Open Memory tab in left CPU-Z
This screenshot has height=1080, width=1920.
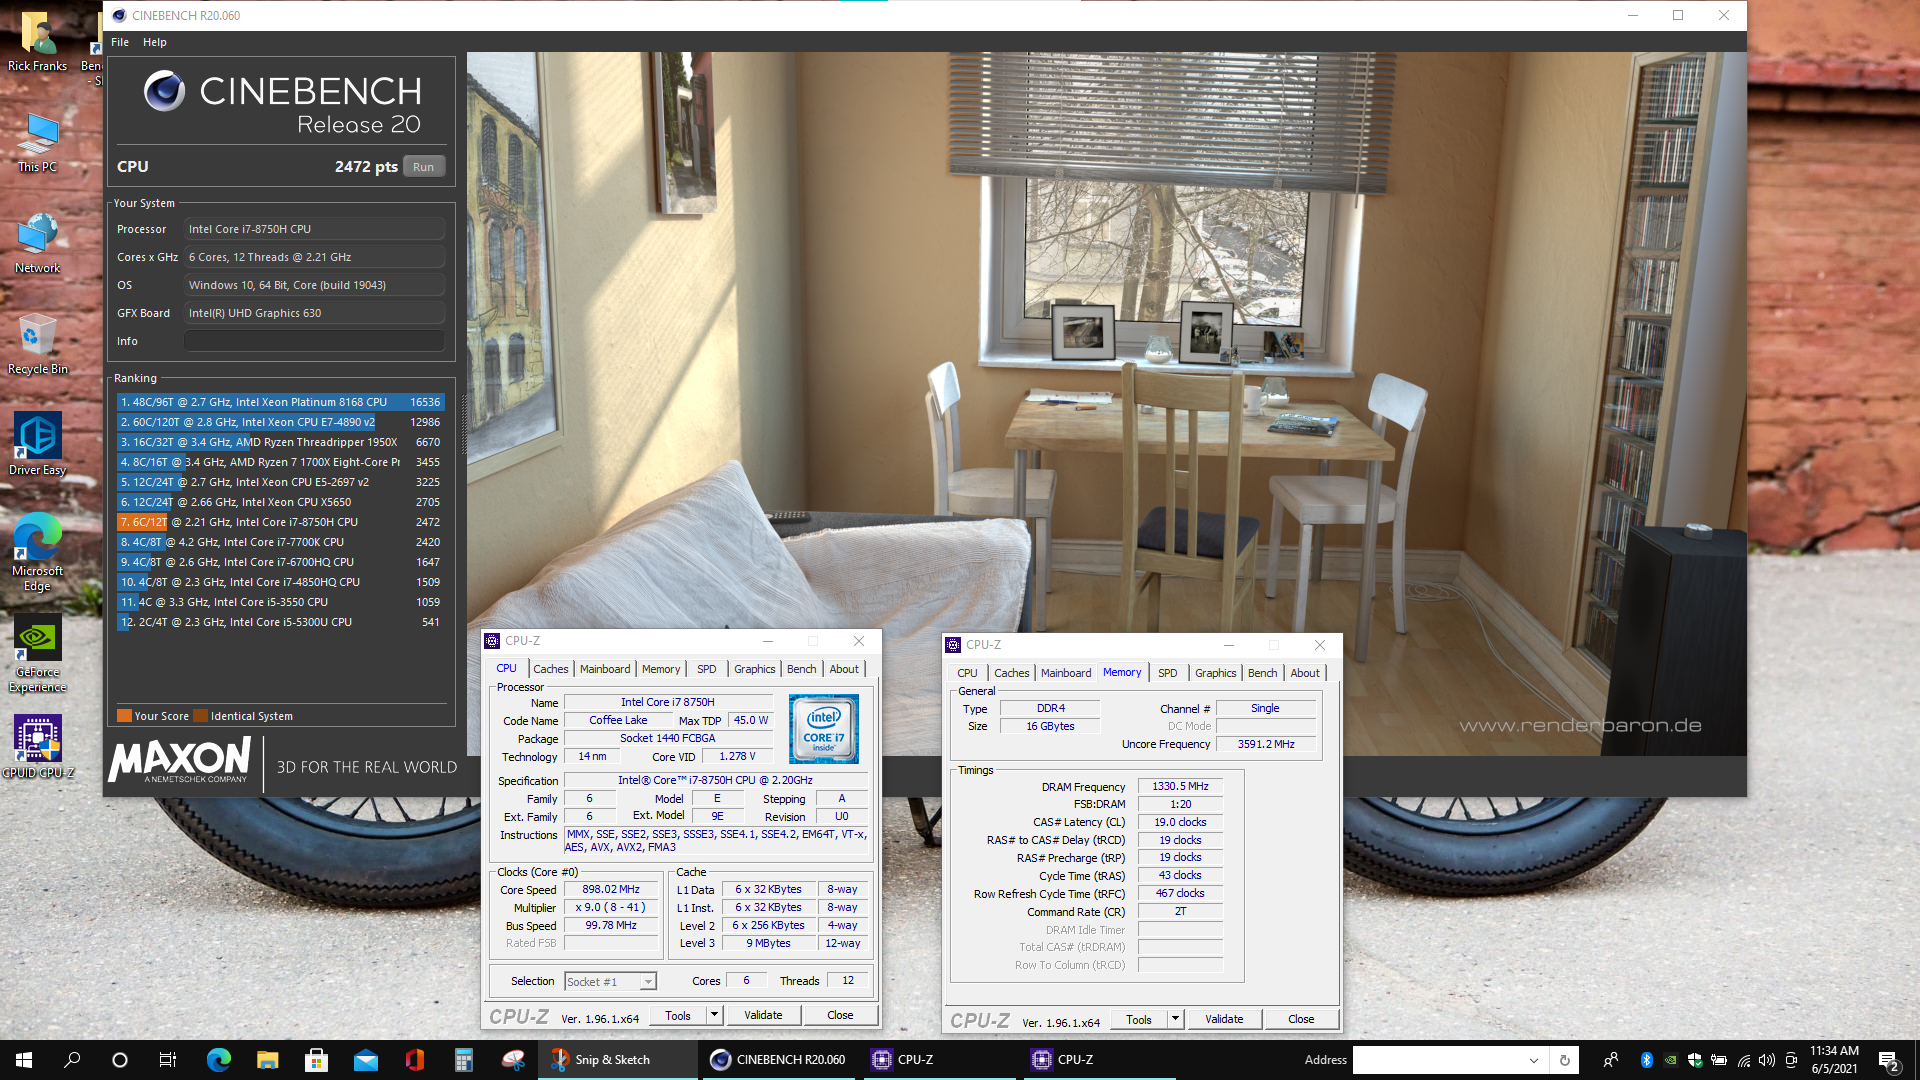click(661, 669)
